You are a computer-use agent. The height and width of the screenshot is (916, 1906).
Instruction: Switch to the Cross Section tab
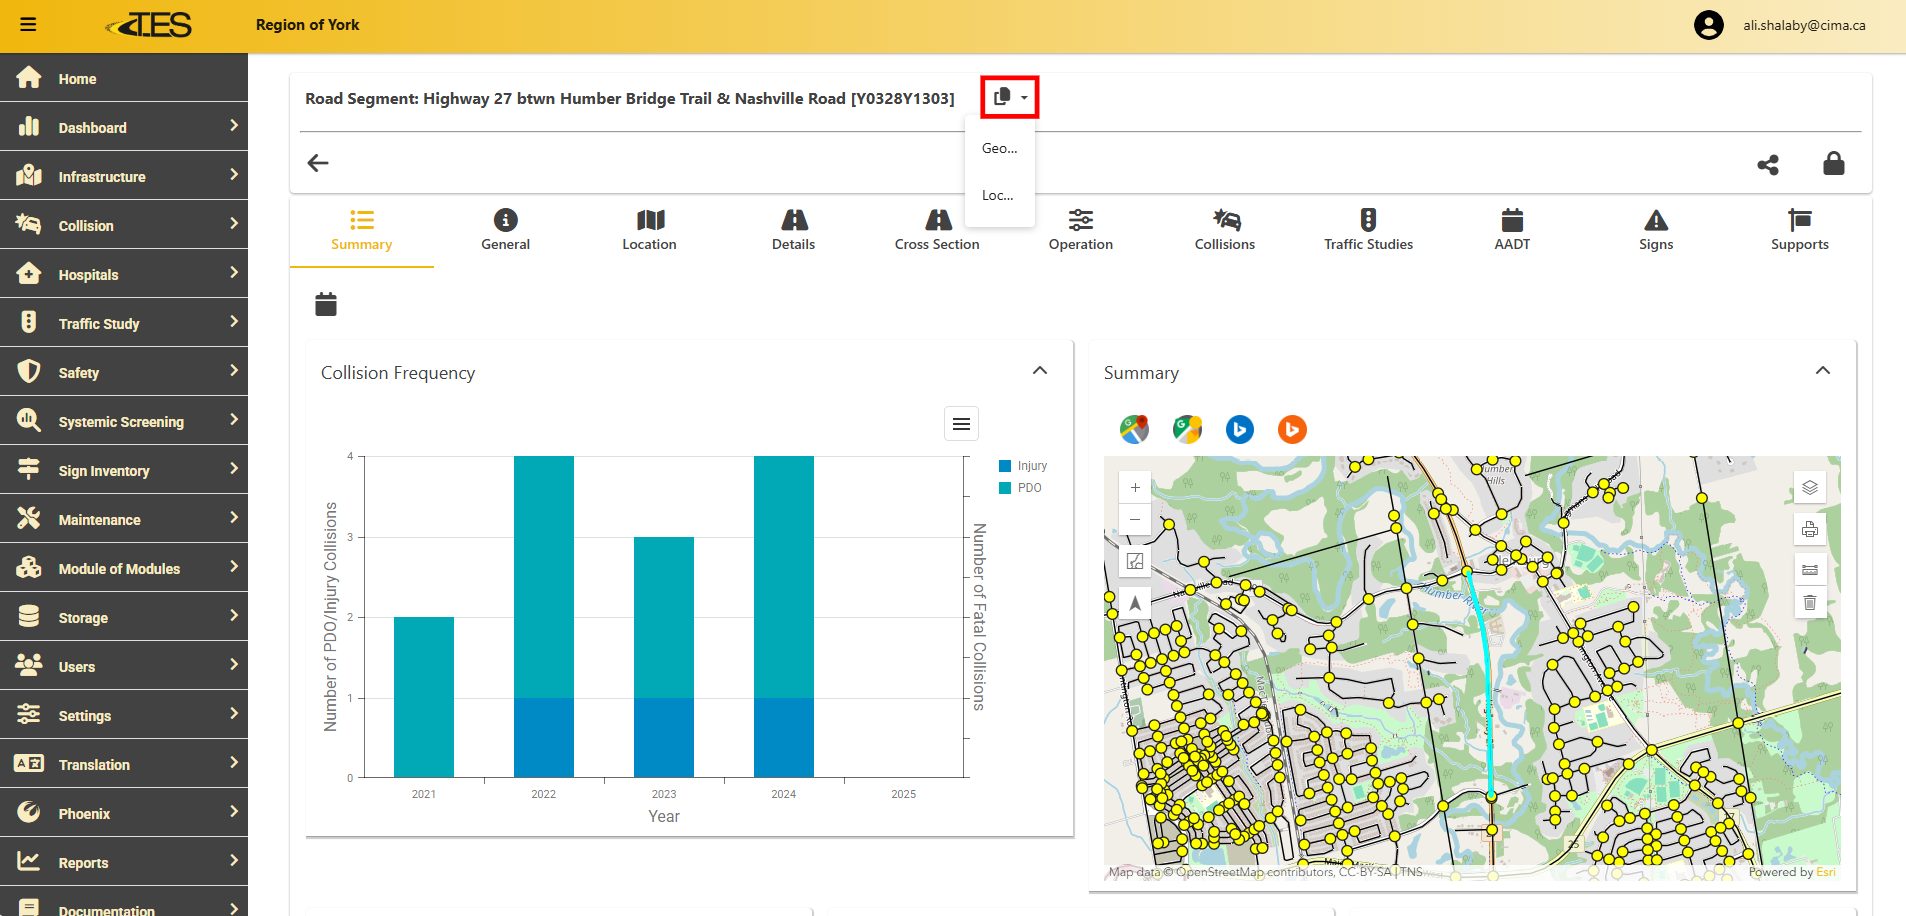click(937, 230)
